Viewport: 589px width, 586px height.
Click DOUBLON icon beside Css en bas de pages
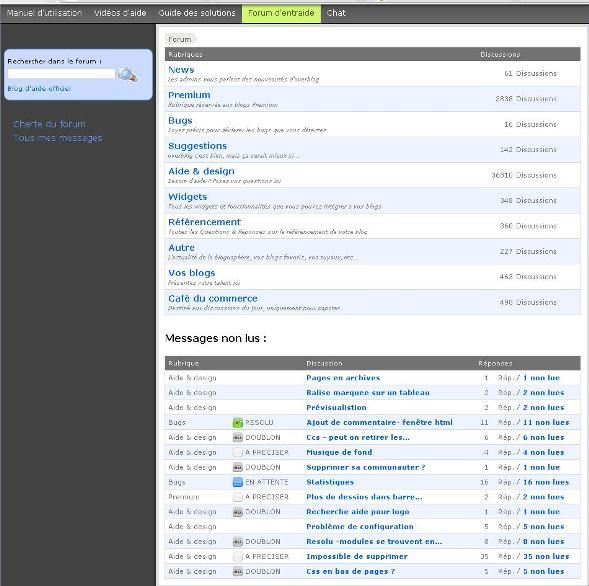tap(237, 571)
